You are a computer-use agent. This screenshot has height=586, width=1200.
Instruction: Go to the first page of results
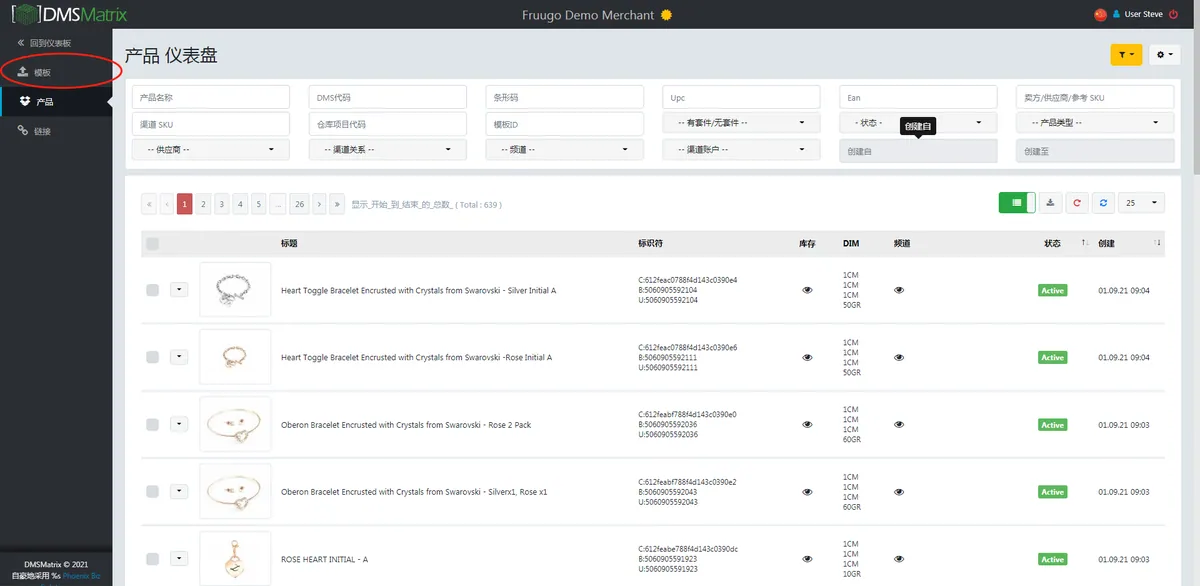149,204
